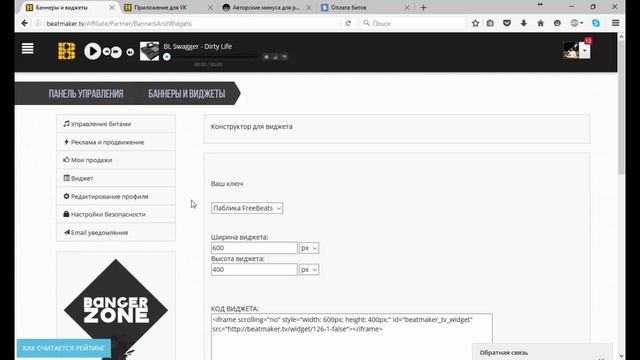
Task: Reload the page with refresh icon
Action: [x=348, y=23]
